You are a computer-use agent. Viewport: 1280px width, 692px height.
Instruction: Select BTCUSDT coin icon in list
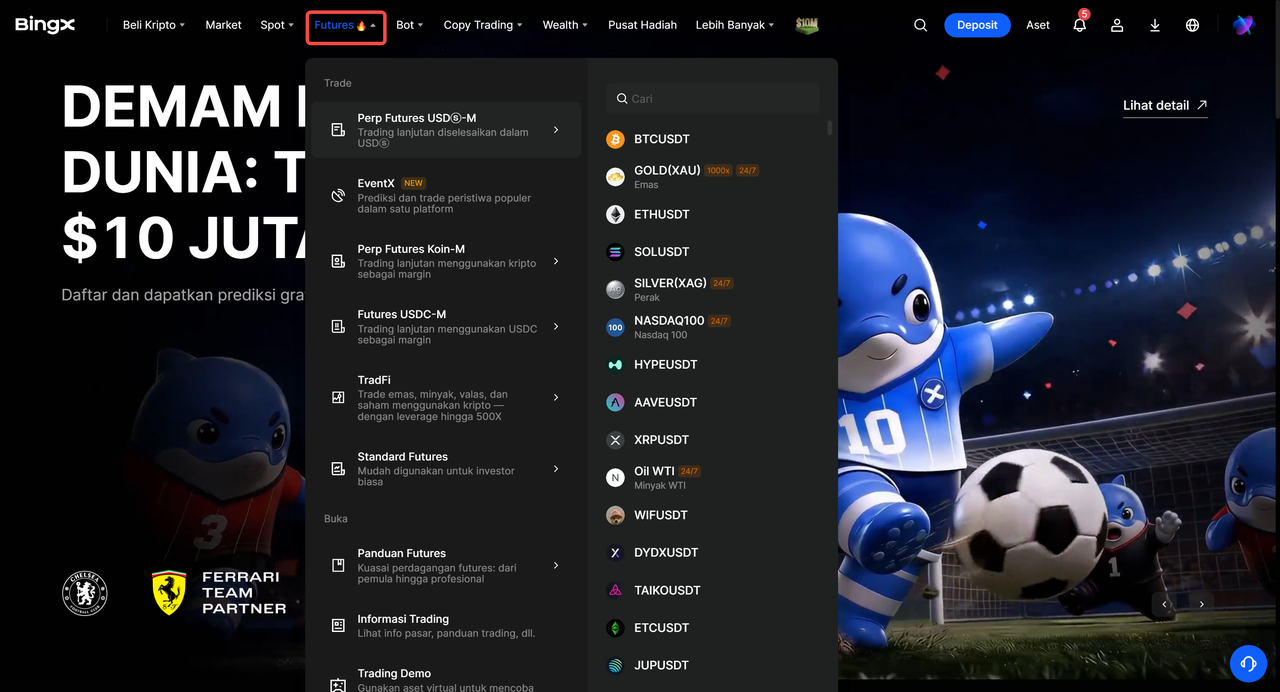[x=615, y=139]
